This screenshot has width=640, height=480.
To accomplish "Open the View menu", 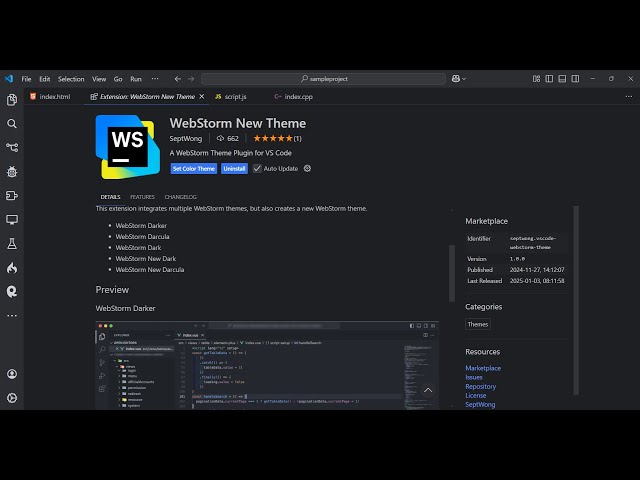I will coord(99,79).
